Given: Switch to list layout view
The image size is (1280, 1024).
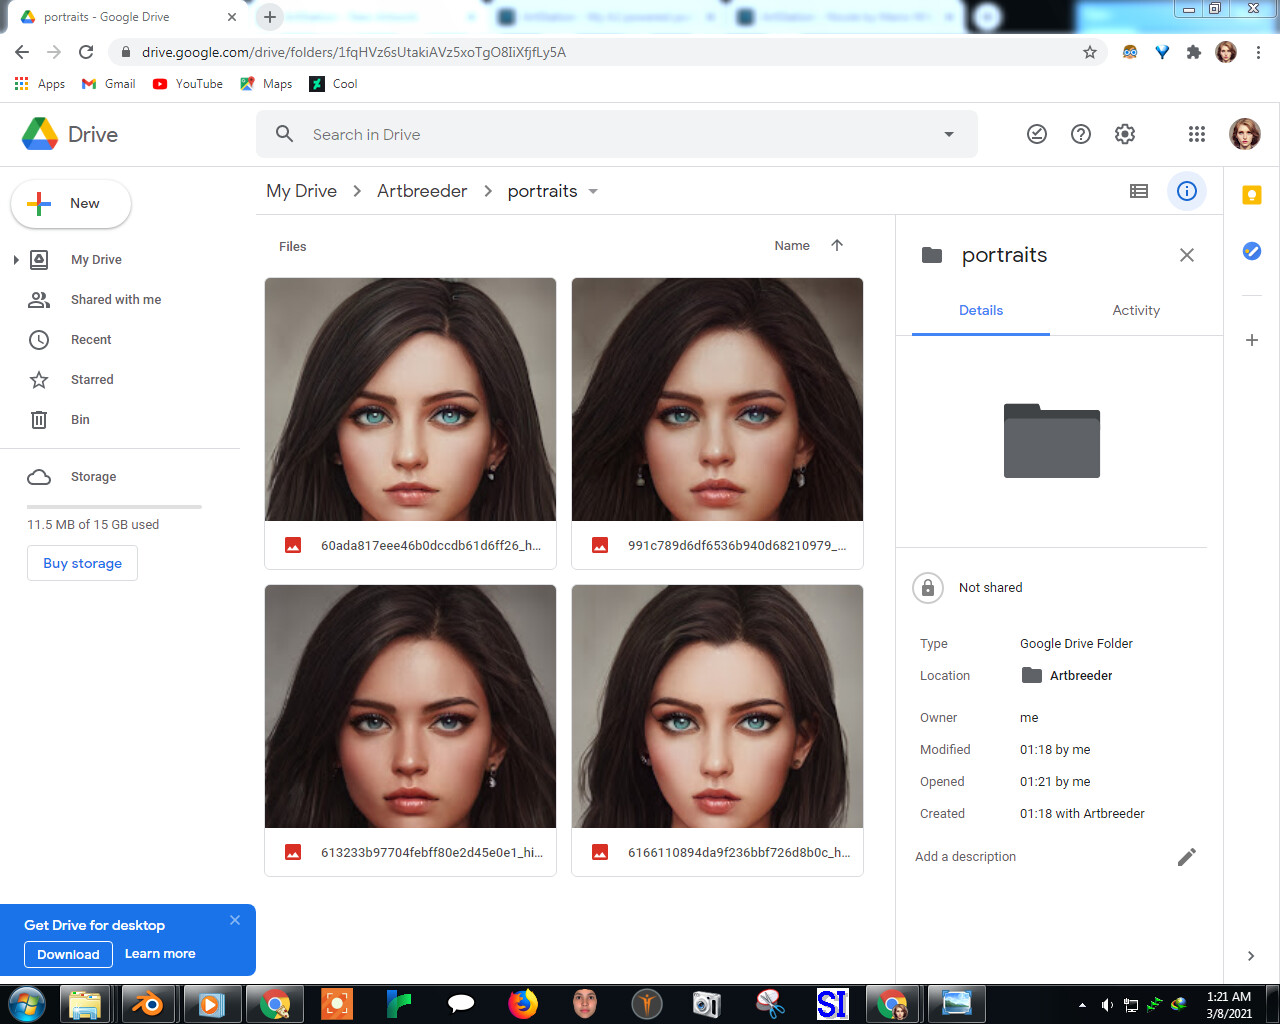Looking at the screenshot, I should click(x=1139, y=191).
